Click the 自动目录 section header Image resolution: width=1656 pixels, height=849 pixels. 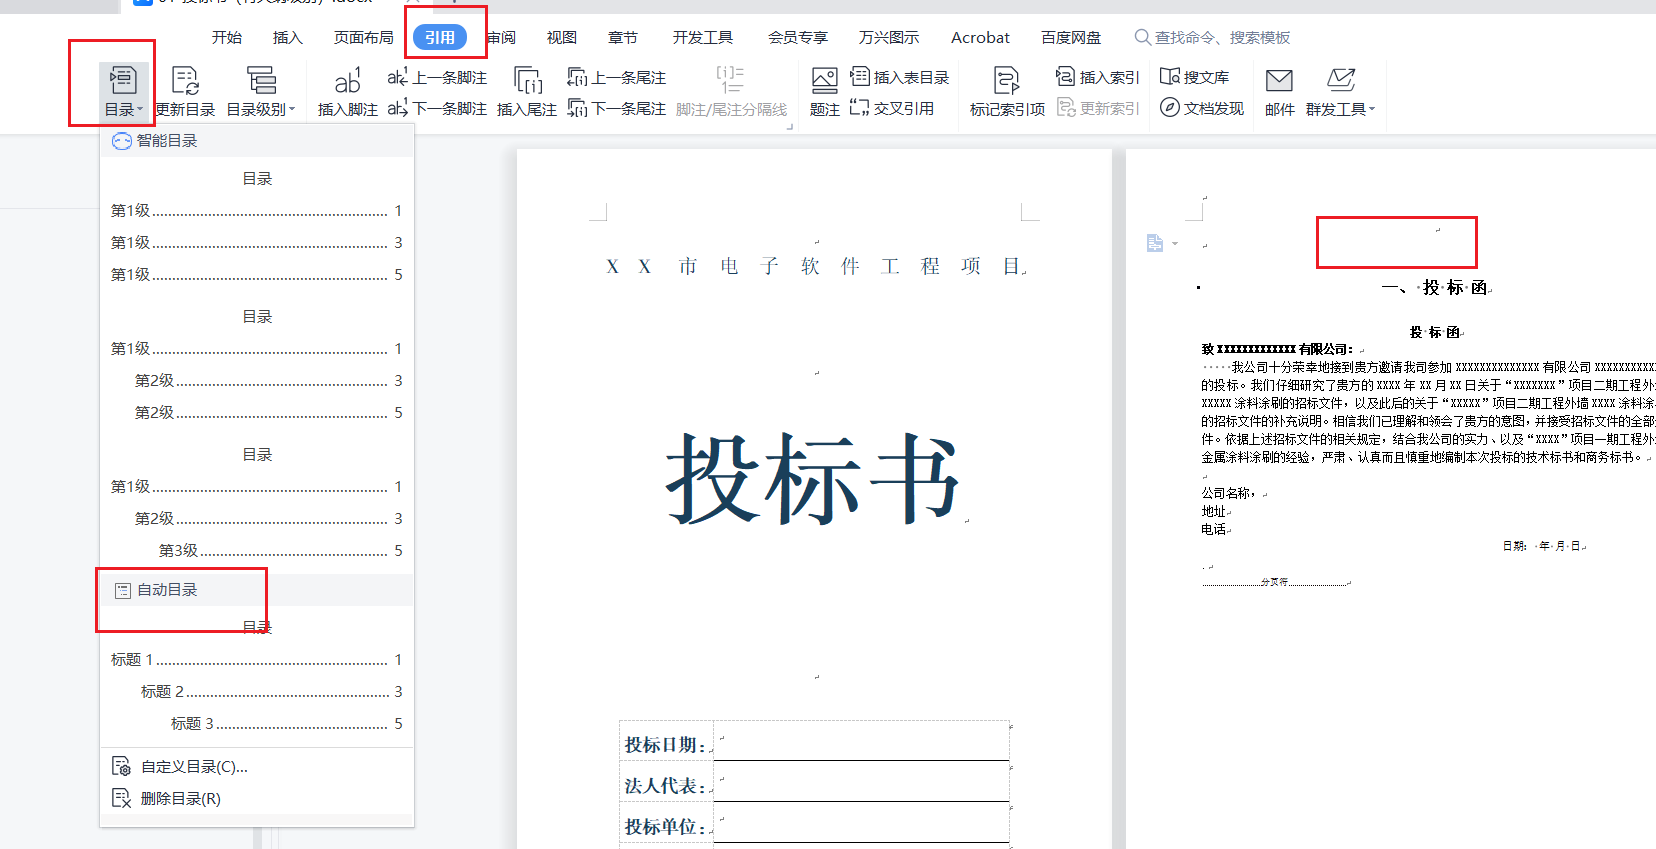[x=257, y=590]
